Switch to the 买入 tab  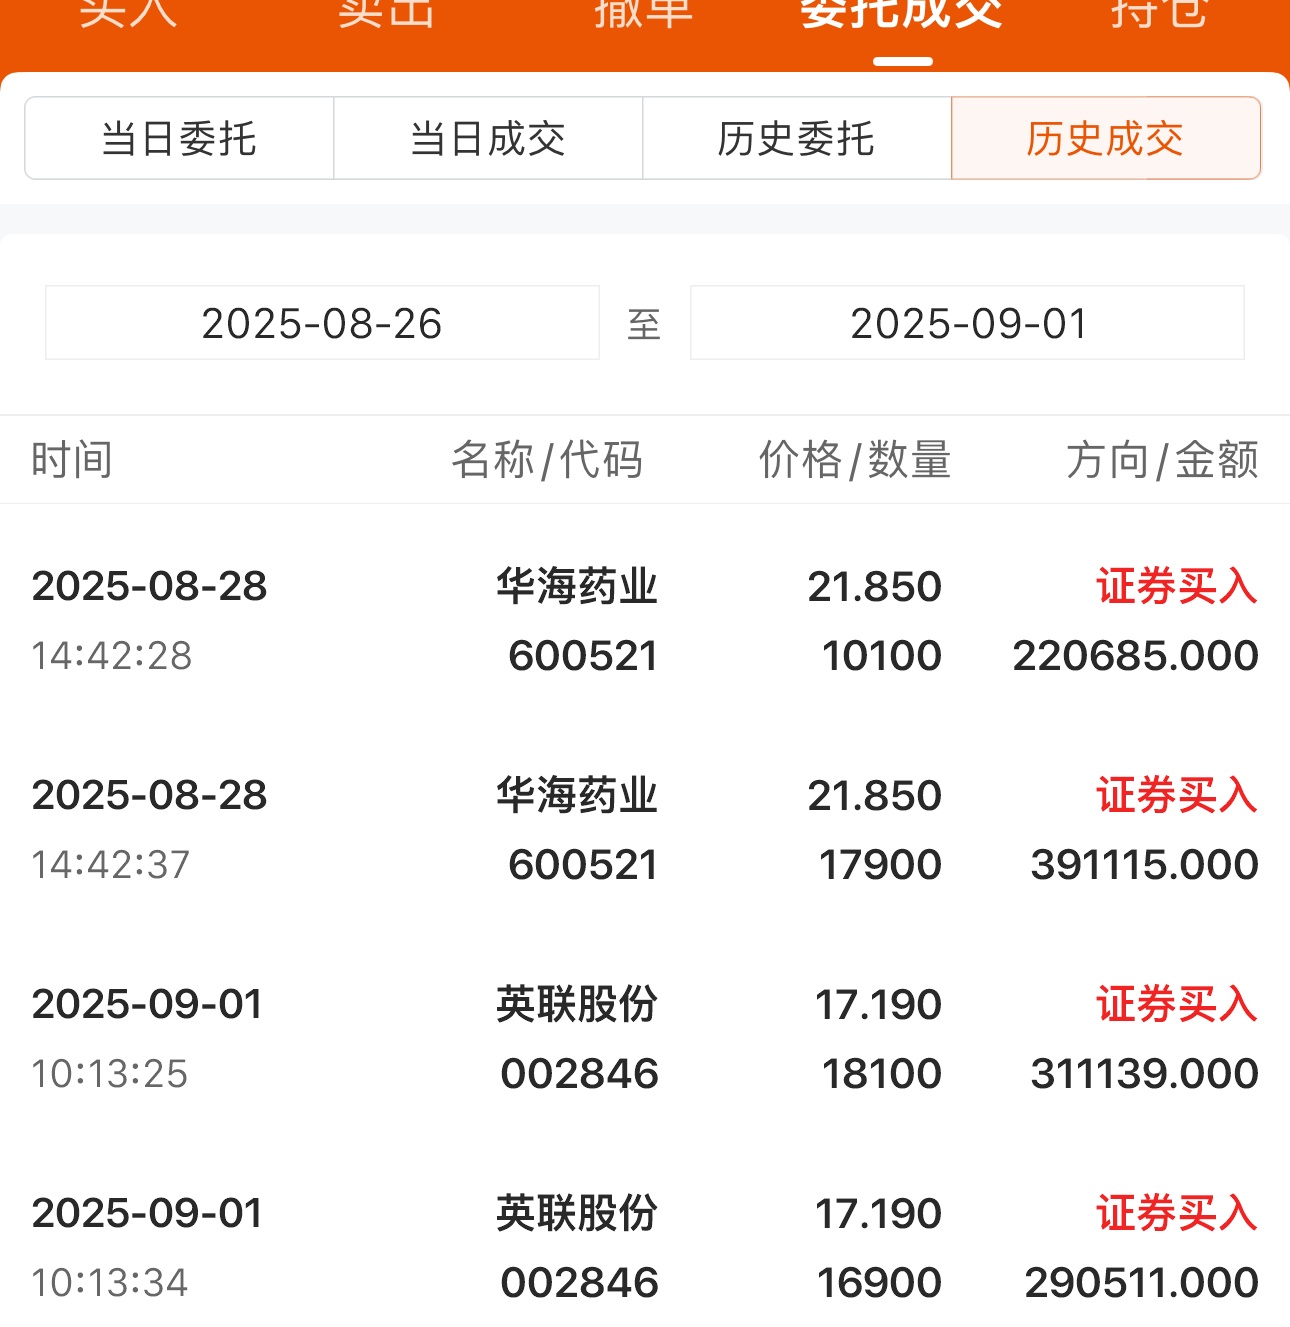point(128,14)
